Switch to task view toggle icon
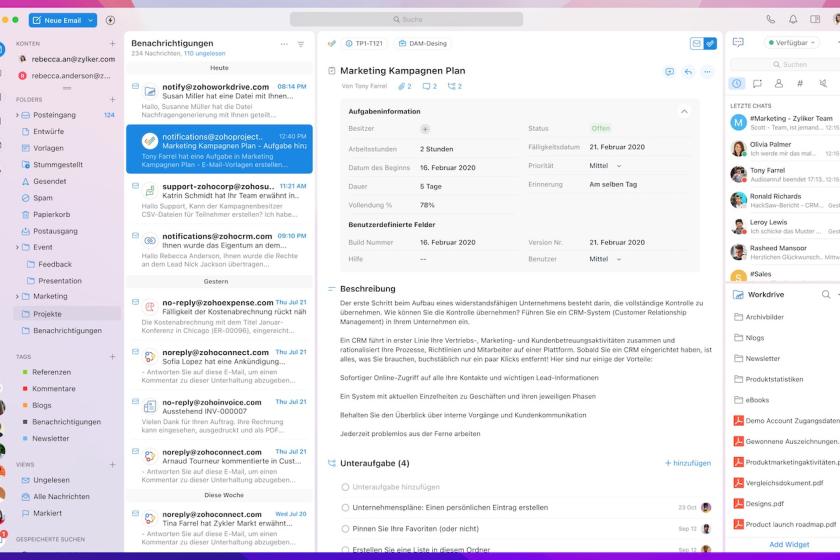This screenshot has height=560, width=840. tap(710, 43)
